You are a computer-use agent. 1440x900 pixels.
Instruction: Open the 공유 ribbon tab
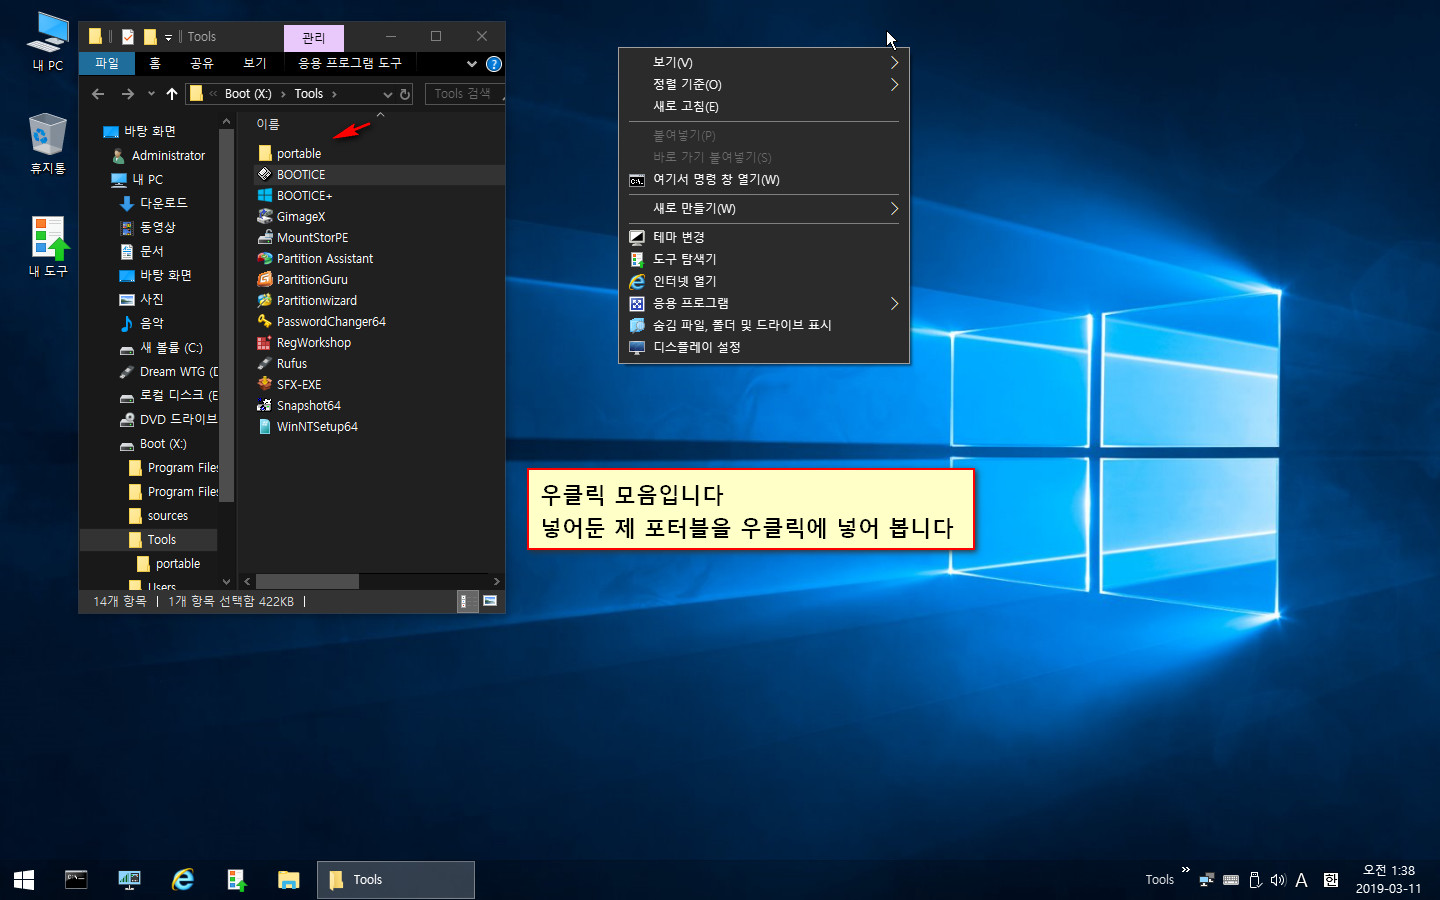(x=202, y=63)
